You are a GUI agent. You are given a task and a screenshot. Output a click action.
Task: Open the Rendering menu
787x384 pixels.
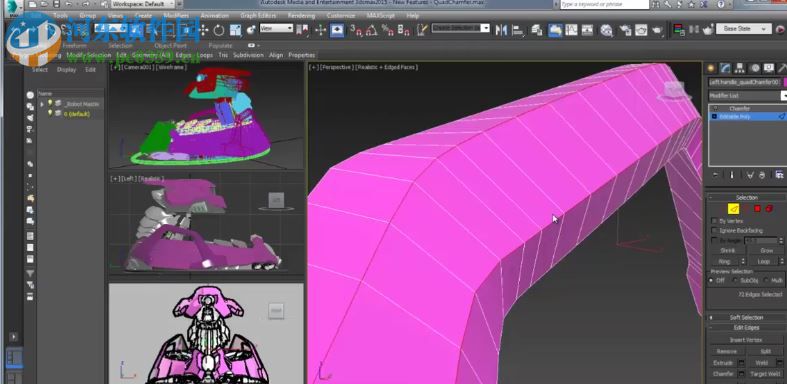(301, 16)
